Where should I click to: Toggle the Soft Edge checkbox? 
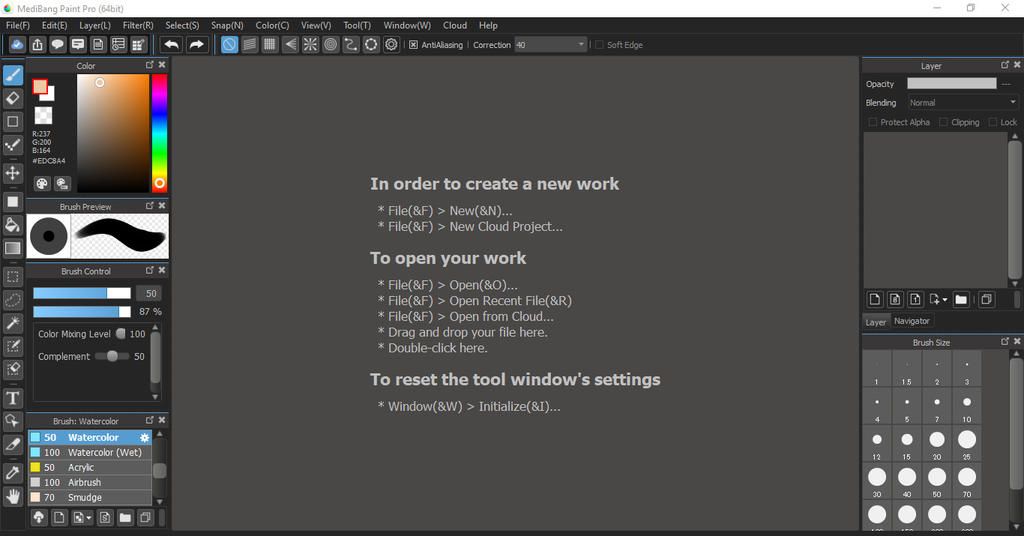[599, 44]
